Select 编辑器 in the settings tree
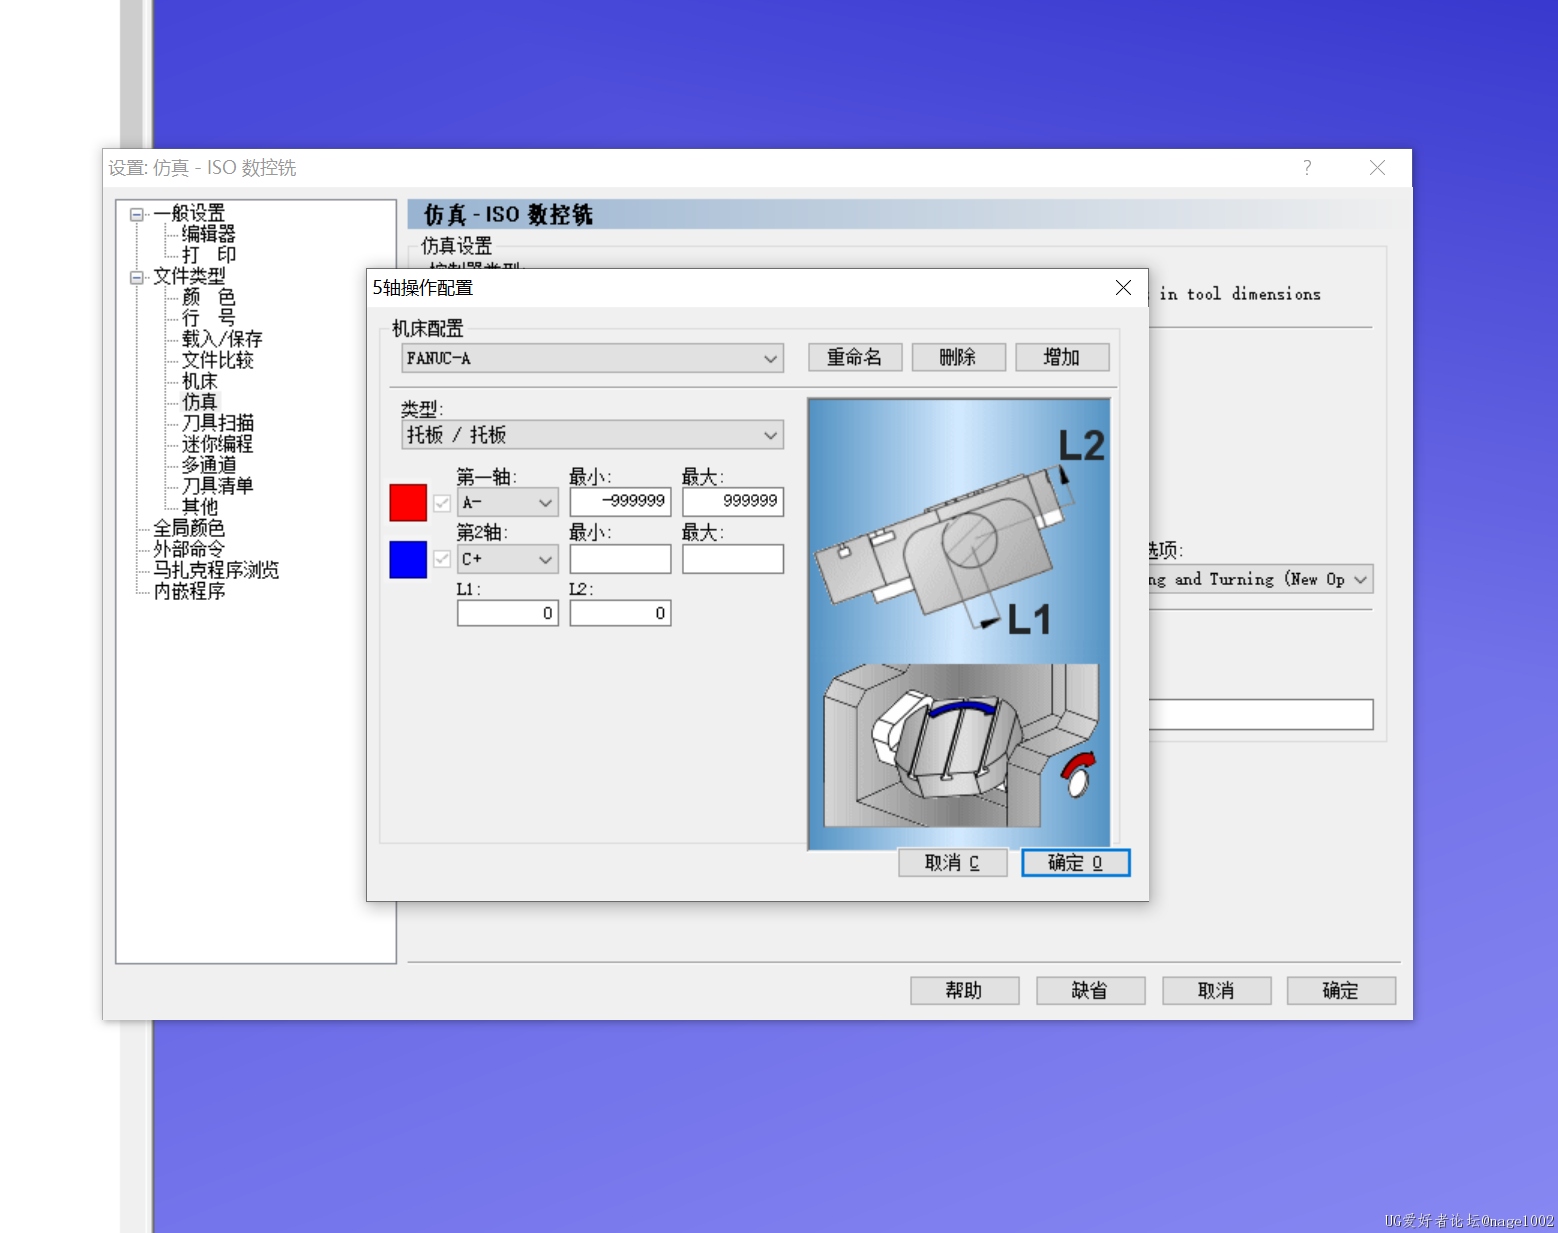 click(x=208, y=234)
